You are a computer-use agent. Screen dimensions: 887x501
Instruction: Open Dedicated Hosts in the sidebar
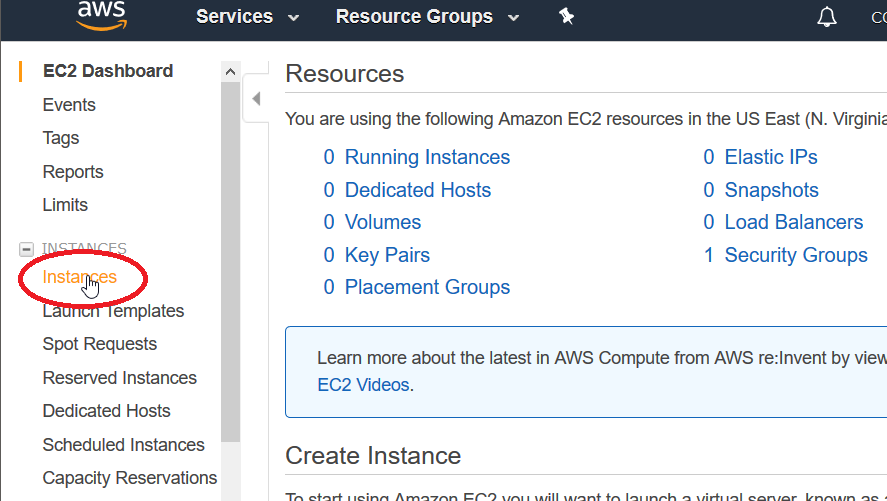[106, 411]
